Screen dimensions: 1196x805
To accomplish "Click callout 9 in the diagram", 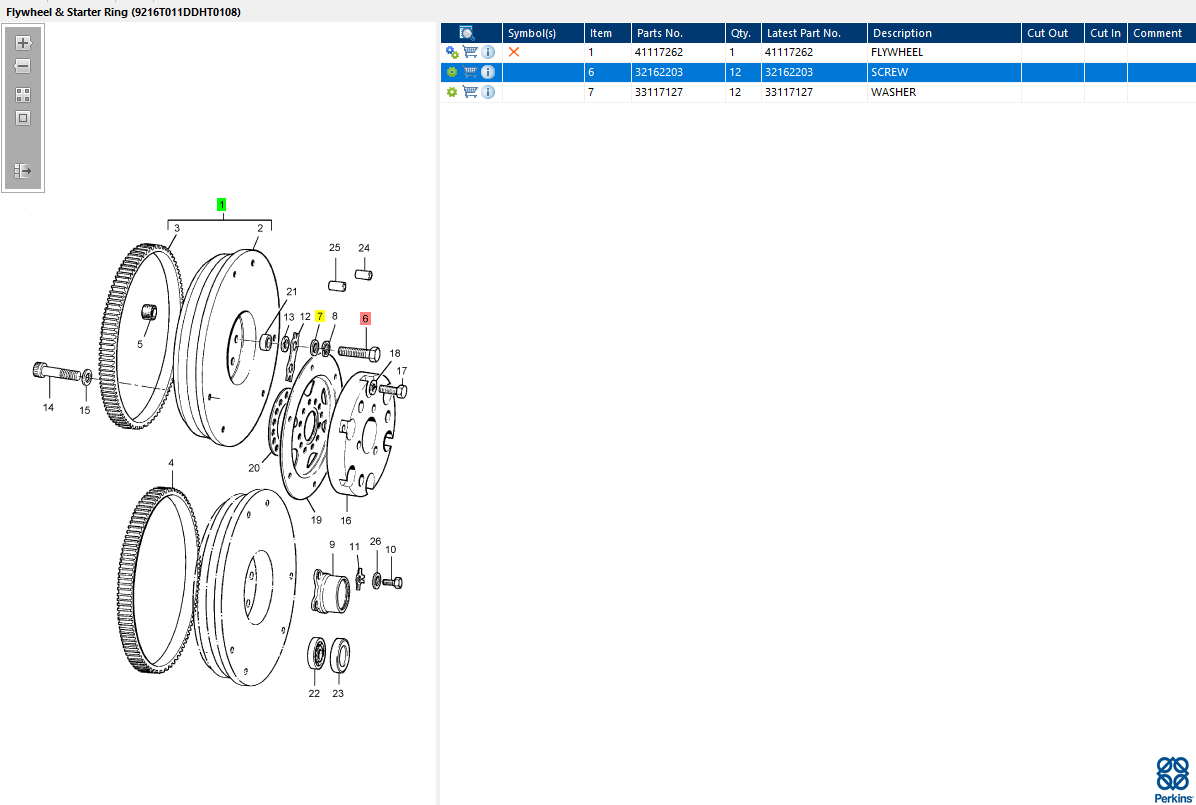I will pyautogui.click(x=332, y=545).
